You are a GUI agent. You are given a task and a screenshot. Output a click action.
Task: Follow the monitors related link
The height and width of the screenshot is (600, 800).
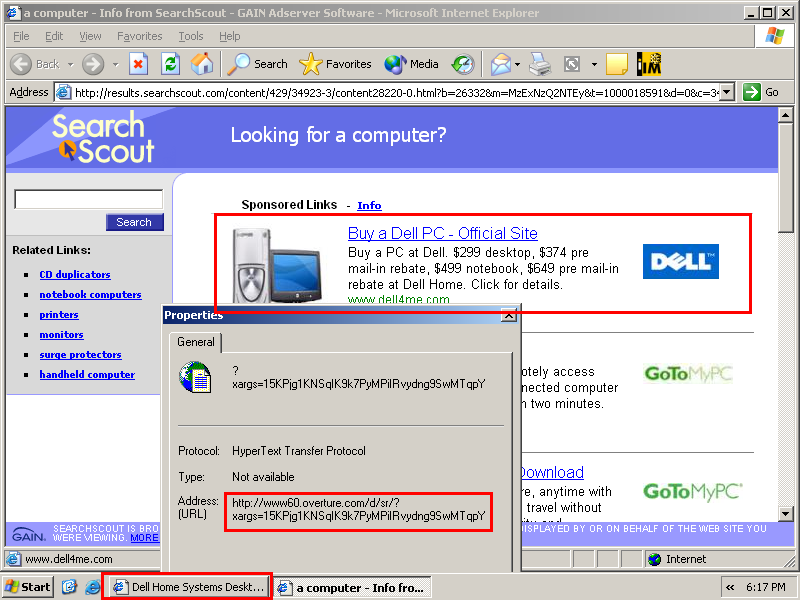[61, 335]
